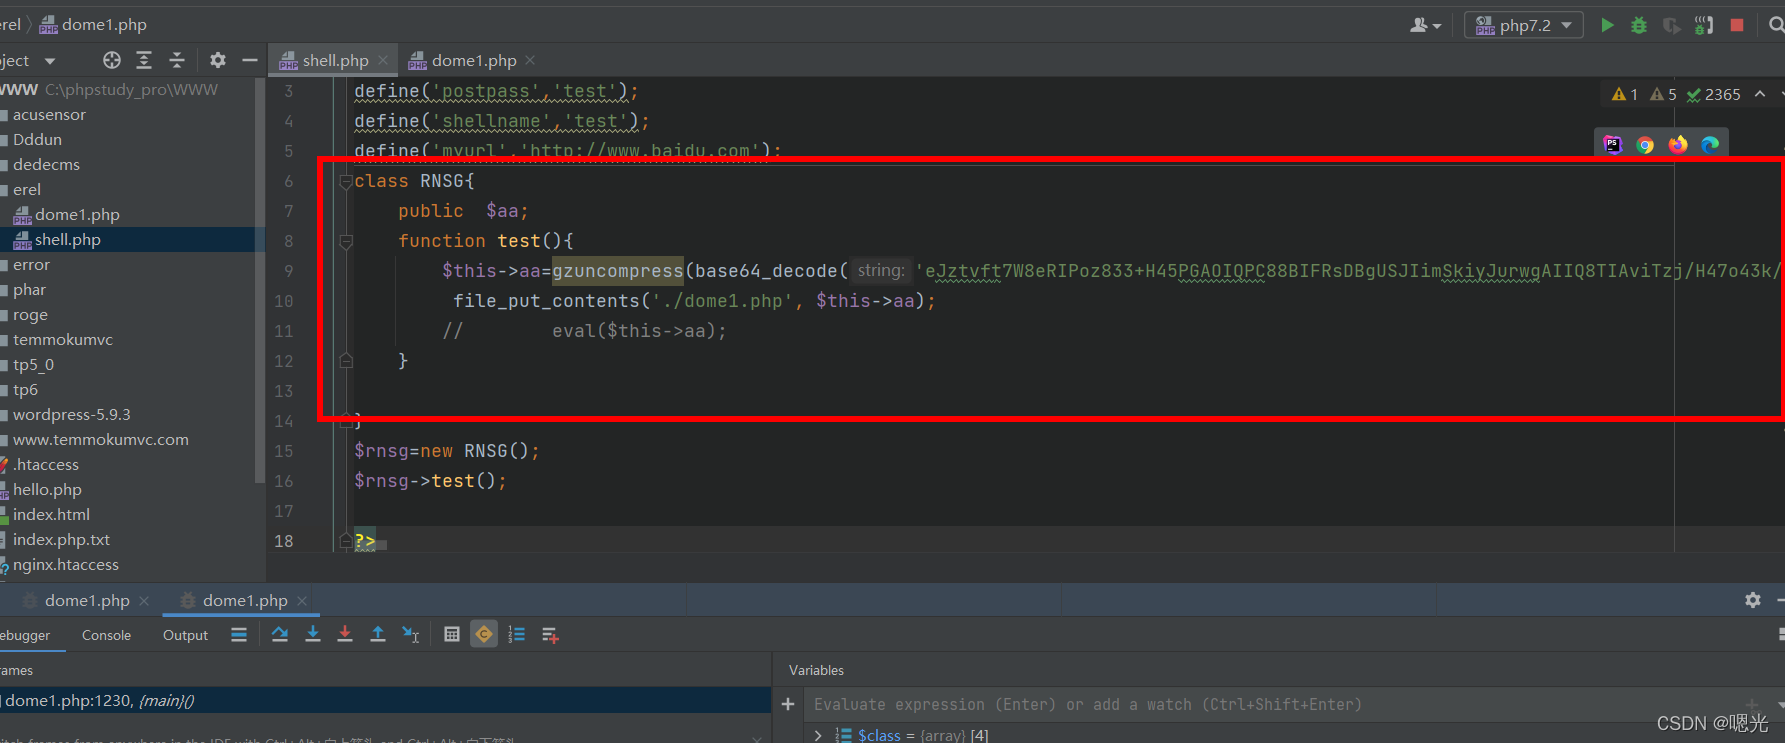Show execution point icon
Image resolution: width=1785 pixels, height=743 pixels.
pyautogui.click(x=239, y=634)
